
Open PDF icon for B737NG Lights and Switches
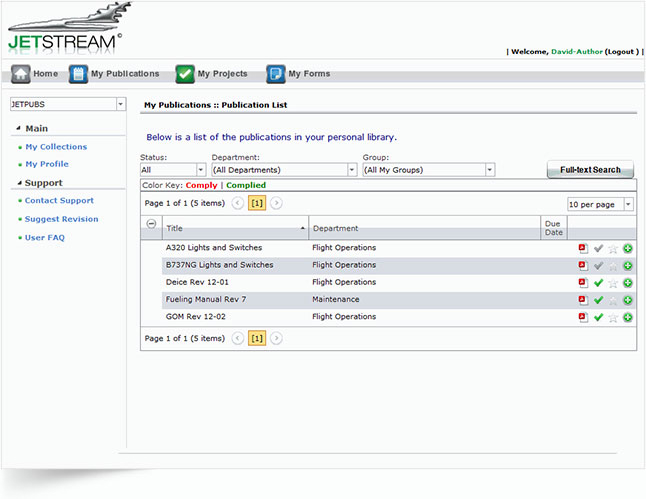[x=583, y=266]
